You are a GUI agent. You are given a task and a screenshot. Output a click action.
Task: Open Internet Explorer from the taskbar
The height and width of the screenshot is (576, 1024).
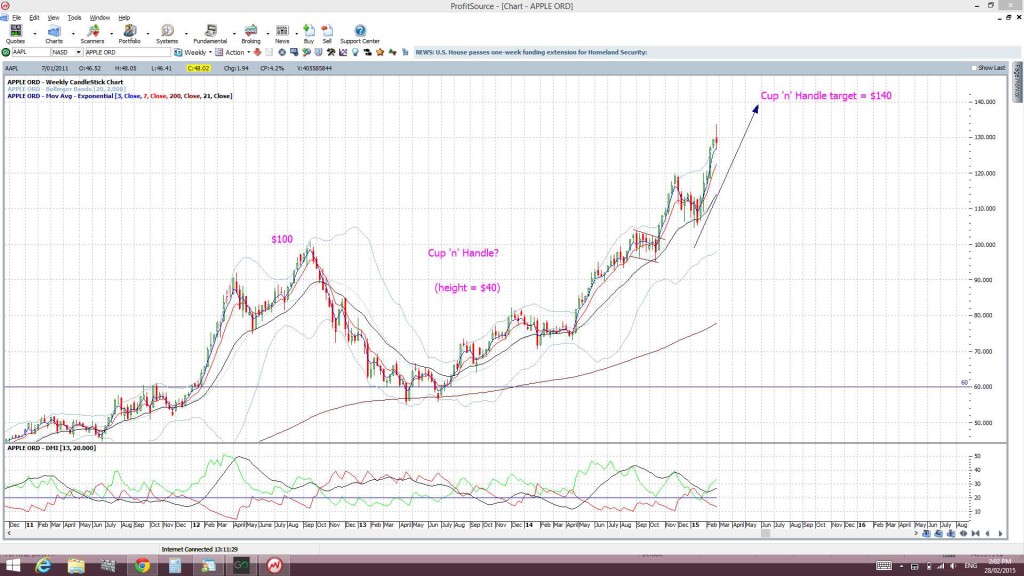click(x=43, y=566)
